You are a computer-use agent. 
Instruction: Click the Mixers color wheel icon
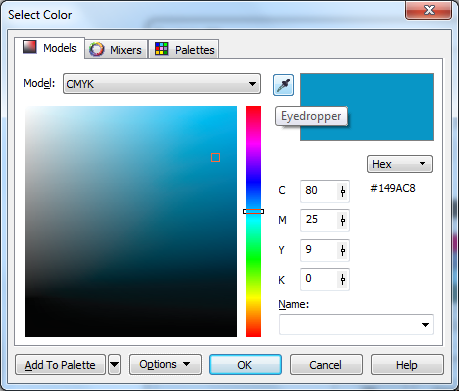click(x=97, y=49)
